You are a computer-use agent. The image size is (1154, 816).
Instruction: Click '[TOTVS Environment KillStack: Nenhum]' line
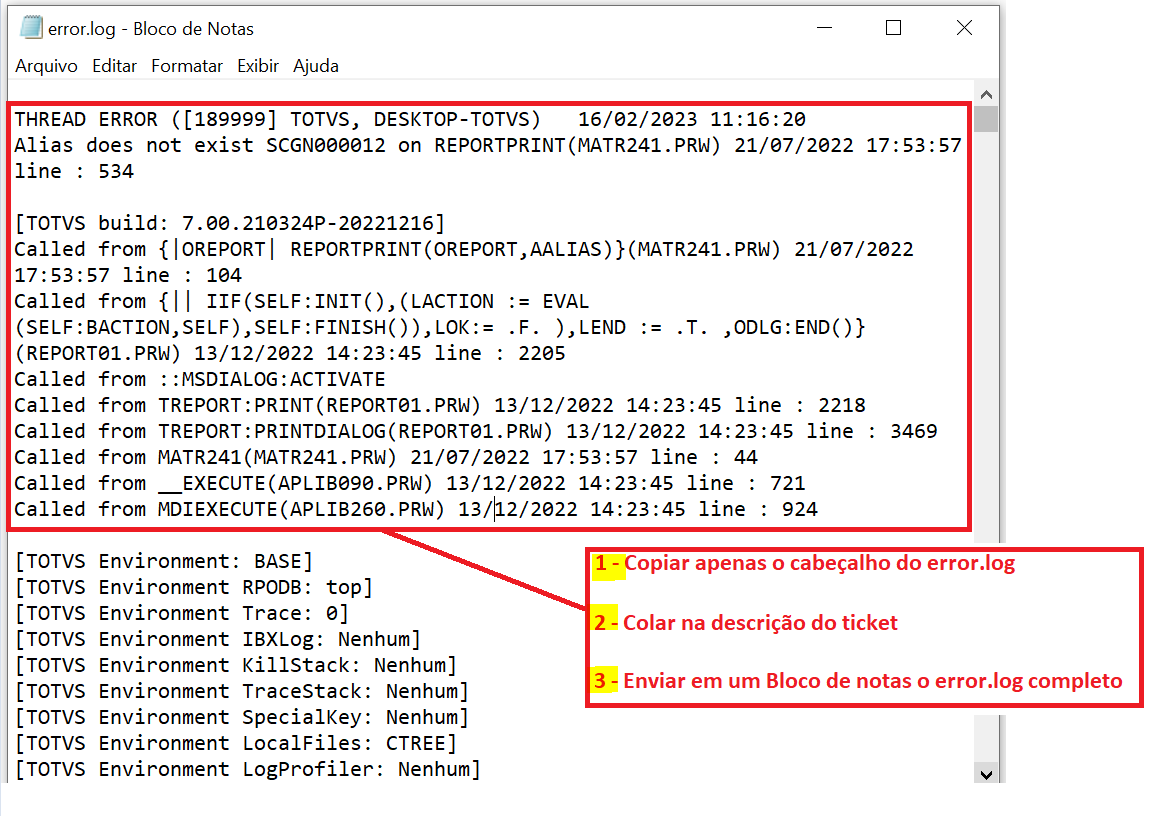pos(236,665)
